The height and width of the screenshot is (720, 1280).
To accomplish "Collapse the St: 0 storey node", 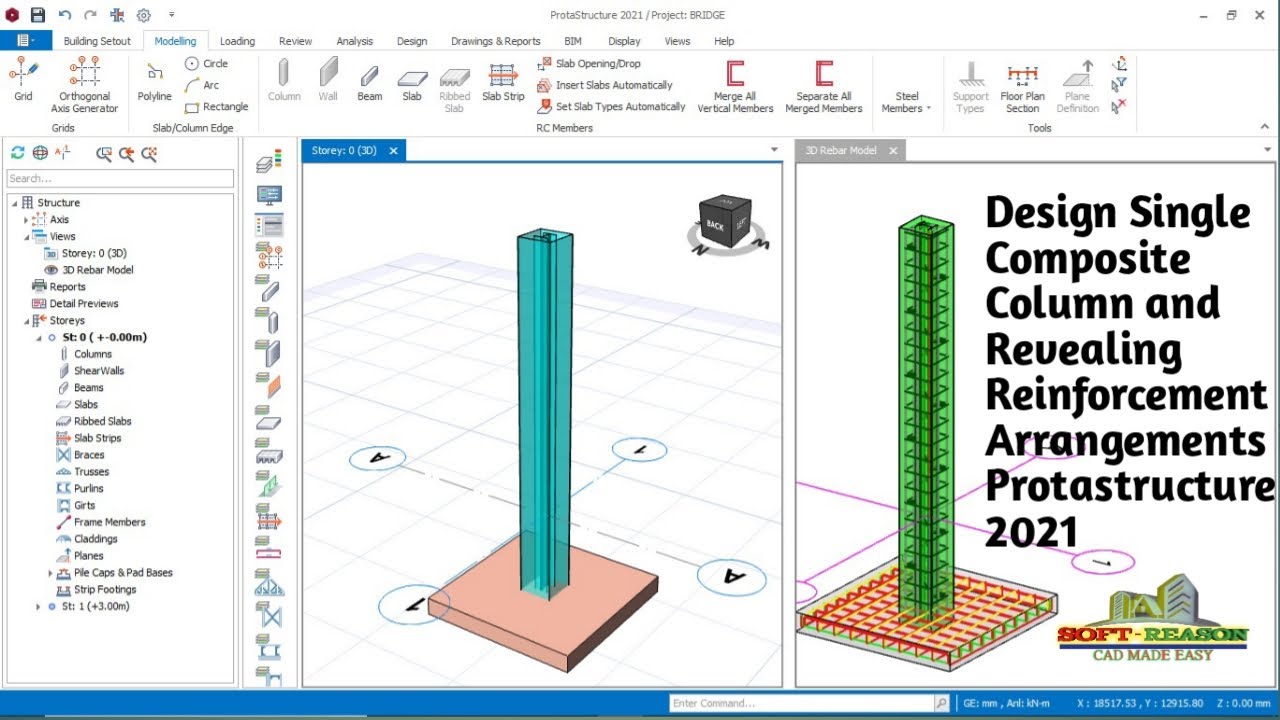I will [38, 338].
